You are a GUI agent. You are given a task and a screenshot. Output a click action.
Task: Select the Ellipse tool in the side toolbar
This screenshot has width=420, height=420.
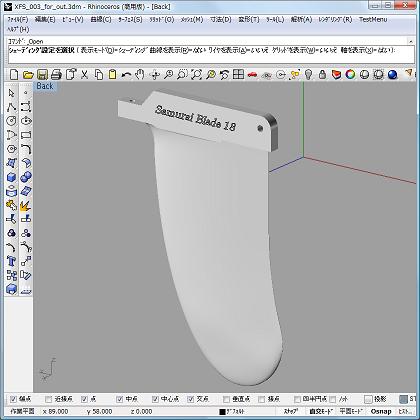(x=26, y=121)
